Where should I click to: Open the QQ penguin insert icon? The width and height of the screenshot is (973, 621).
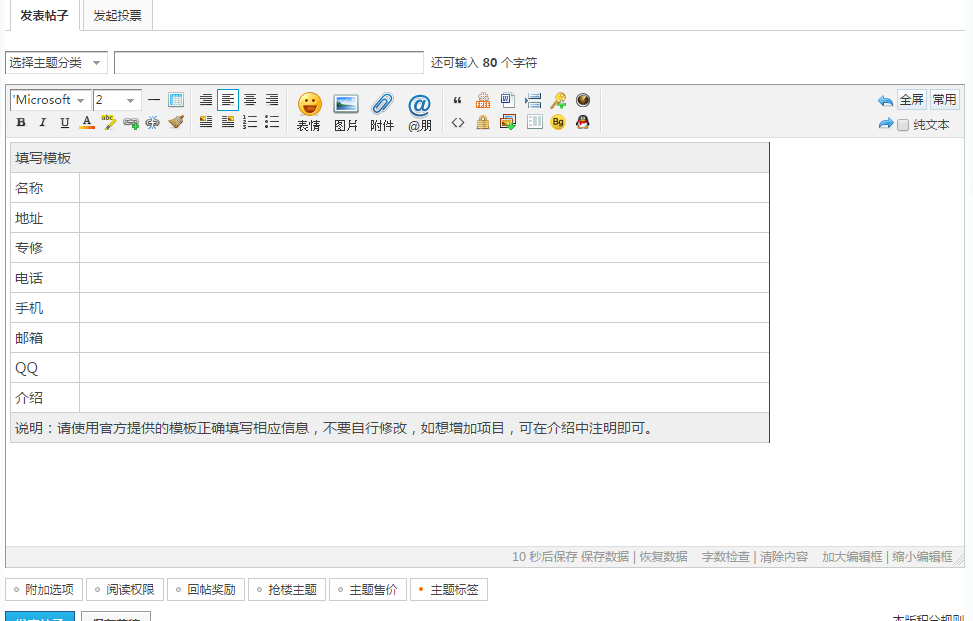click(582, 122)
